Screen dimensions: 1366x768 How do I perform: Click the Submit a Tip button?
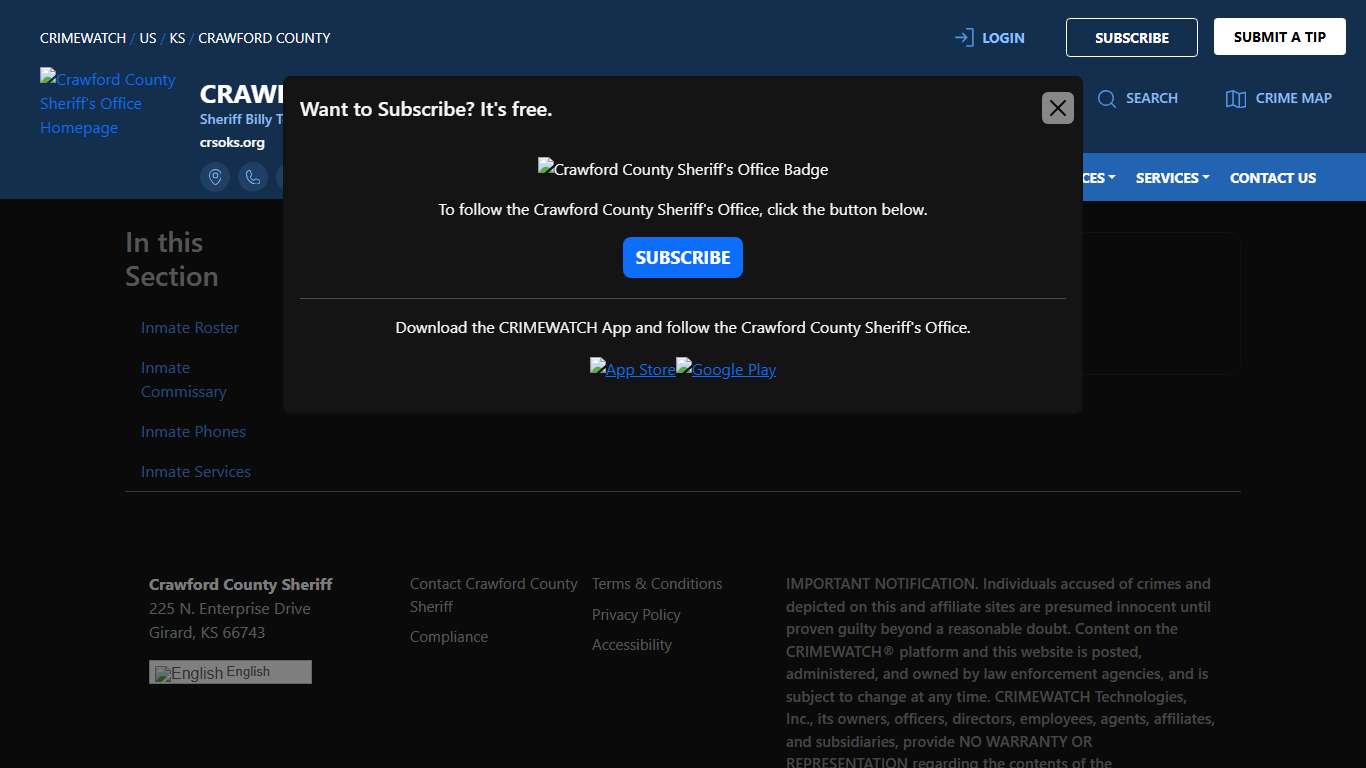coord(1279,37)
